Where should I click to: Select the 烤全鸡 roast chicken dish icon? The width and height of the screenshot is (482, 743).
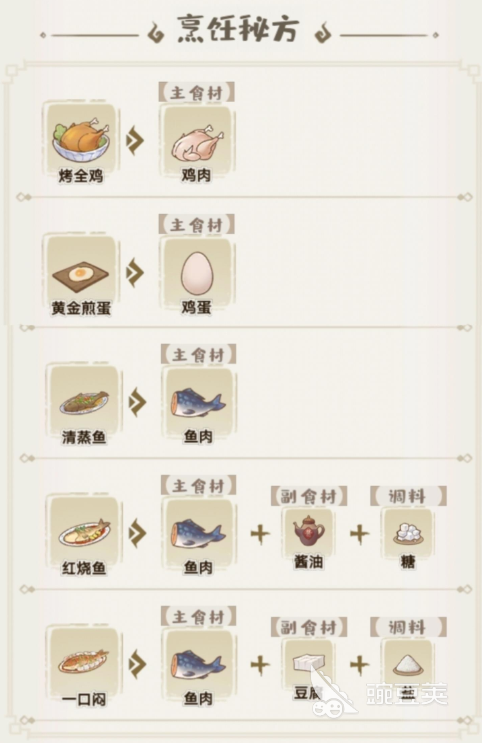(x=81, y=141)
